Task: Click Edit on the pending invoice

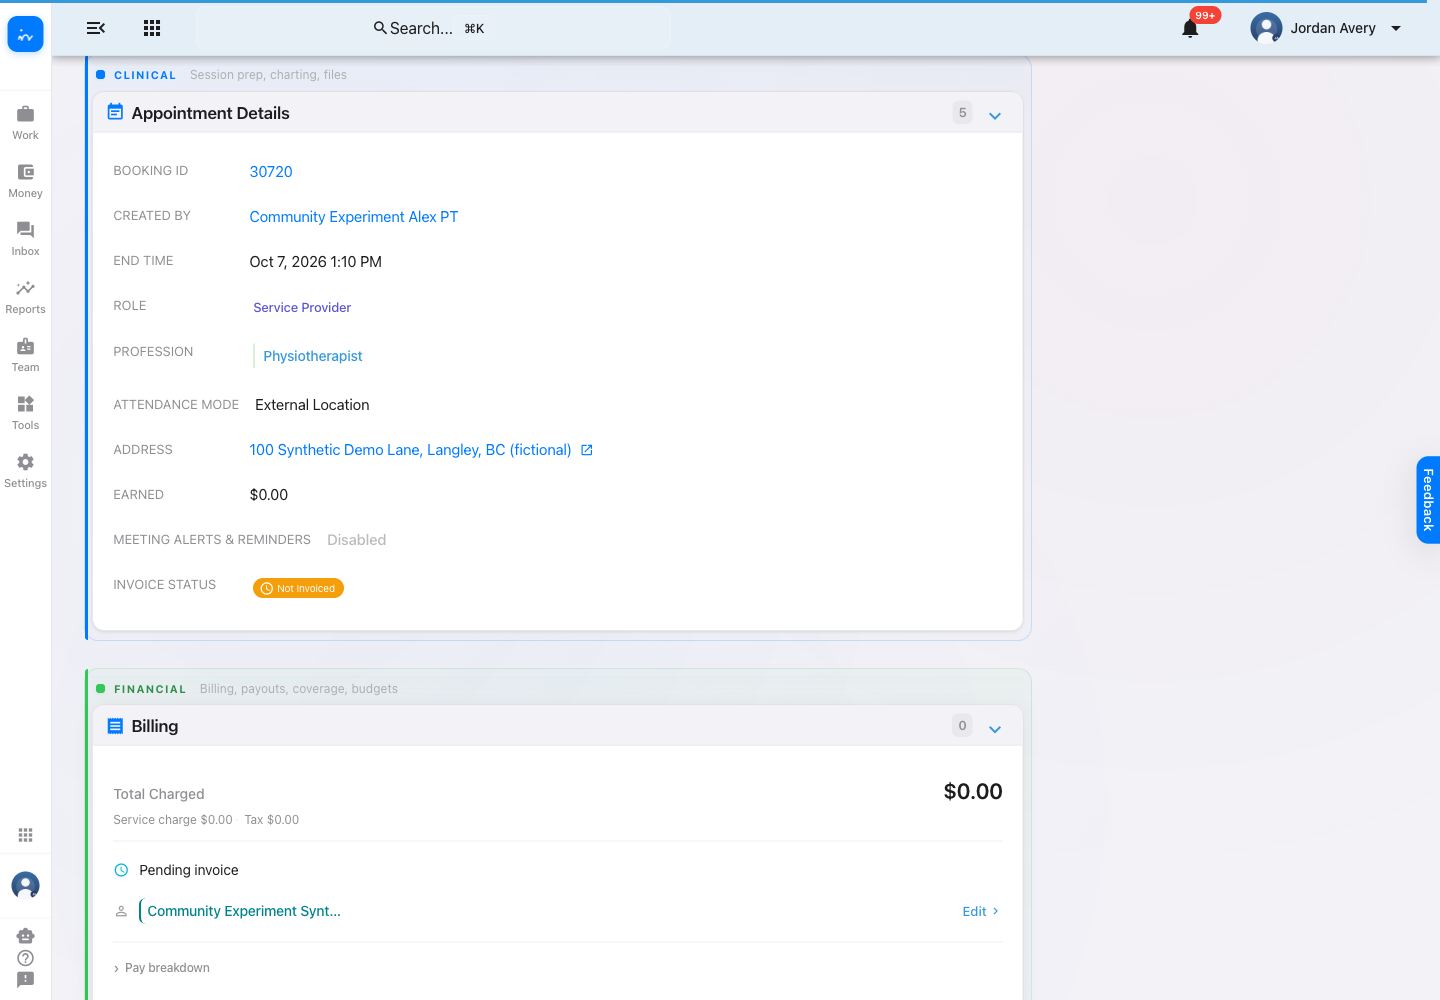Action: click(x=980, y=911)
